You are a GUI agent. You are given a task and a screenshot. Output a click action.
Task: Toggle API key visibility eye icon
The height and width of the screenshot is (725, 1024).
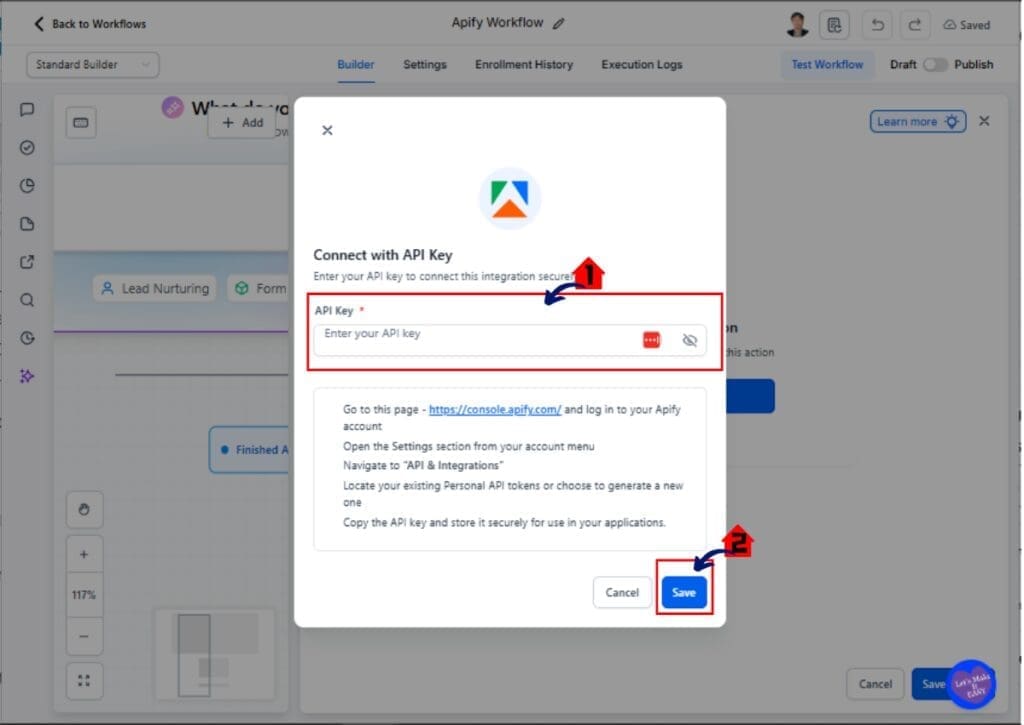690,340
